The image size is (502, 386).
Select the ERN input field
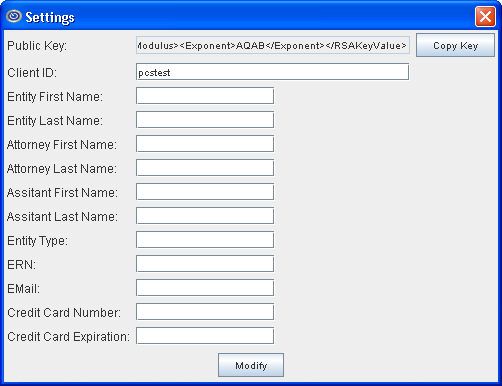205,264
